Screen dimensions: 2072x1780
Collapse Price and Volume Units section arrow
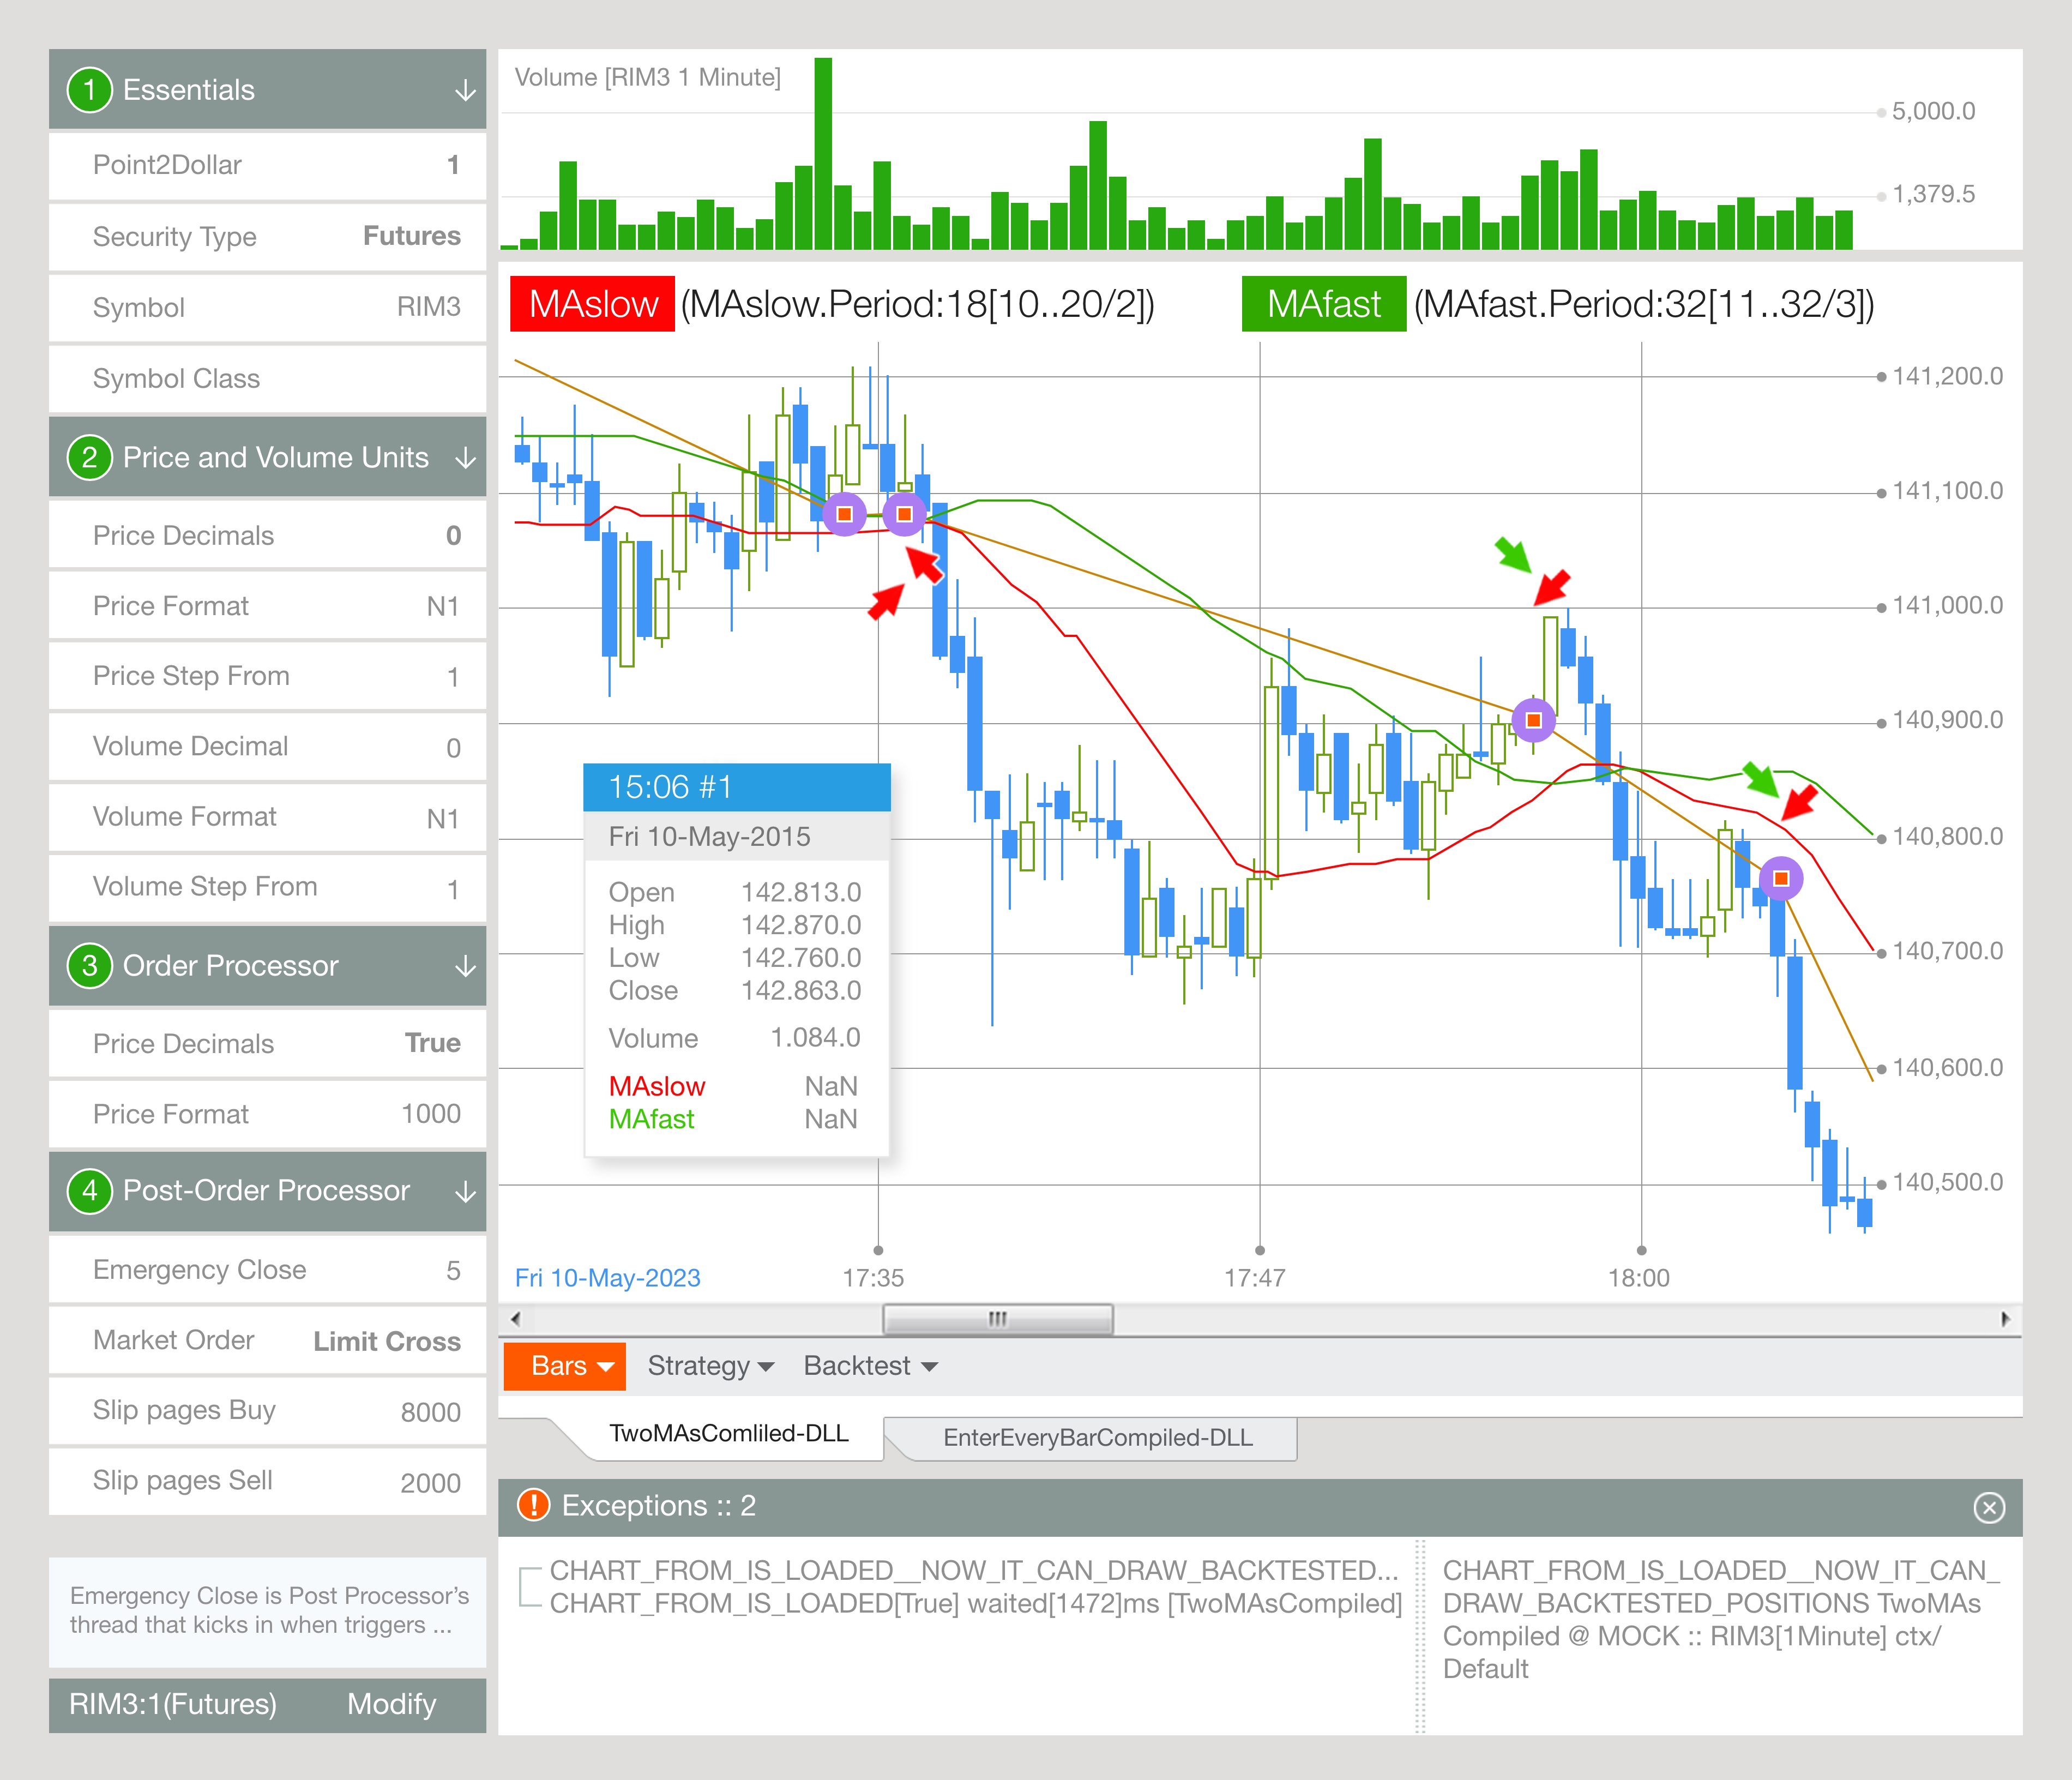click(465, 459)
